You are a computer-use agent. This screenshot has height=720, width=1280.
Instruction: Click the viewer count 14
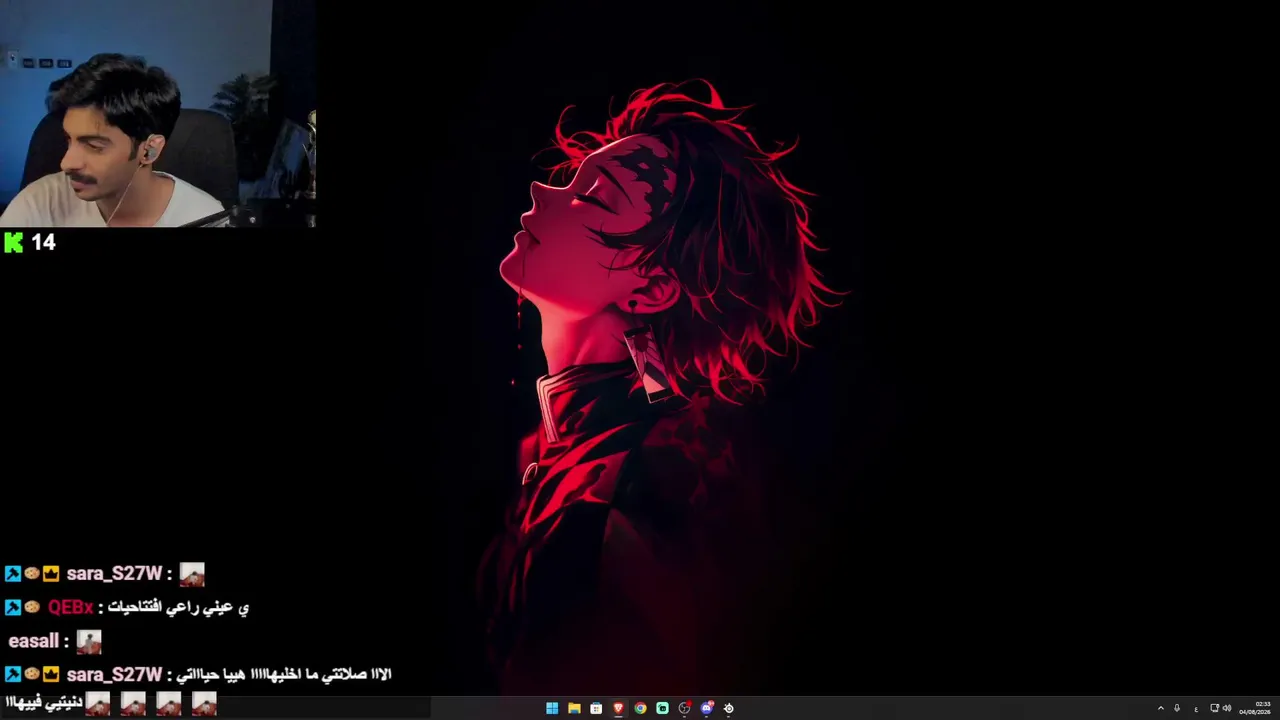43,242
